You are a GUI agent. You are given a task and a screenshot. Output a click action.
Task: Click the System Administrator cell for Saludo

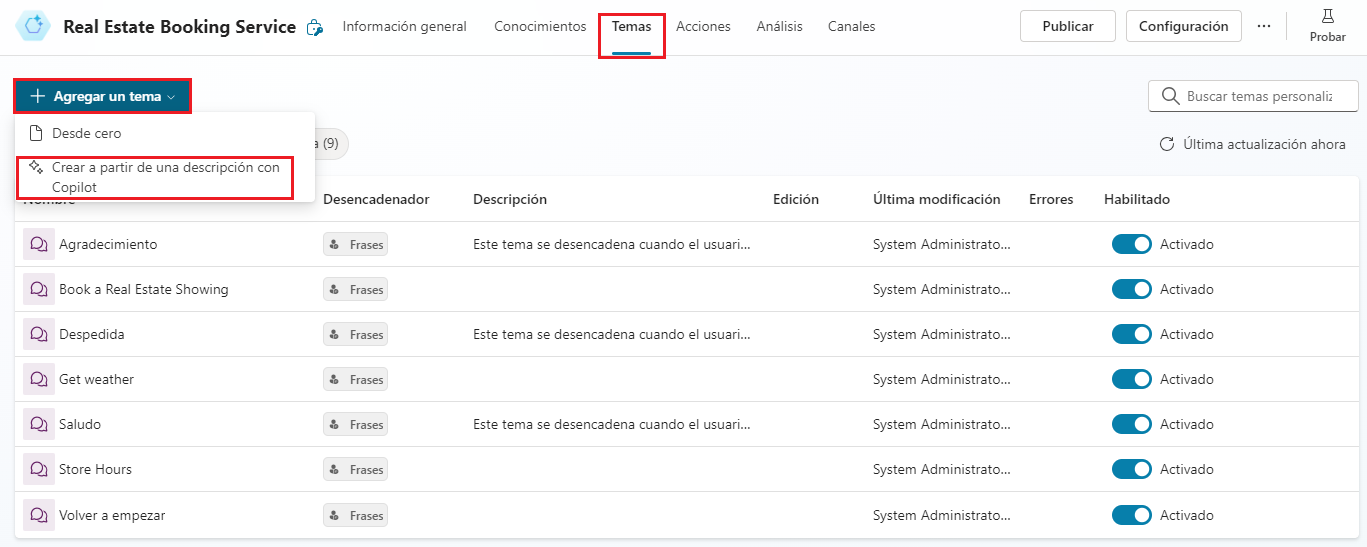click(942, 424)
